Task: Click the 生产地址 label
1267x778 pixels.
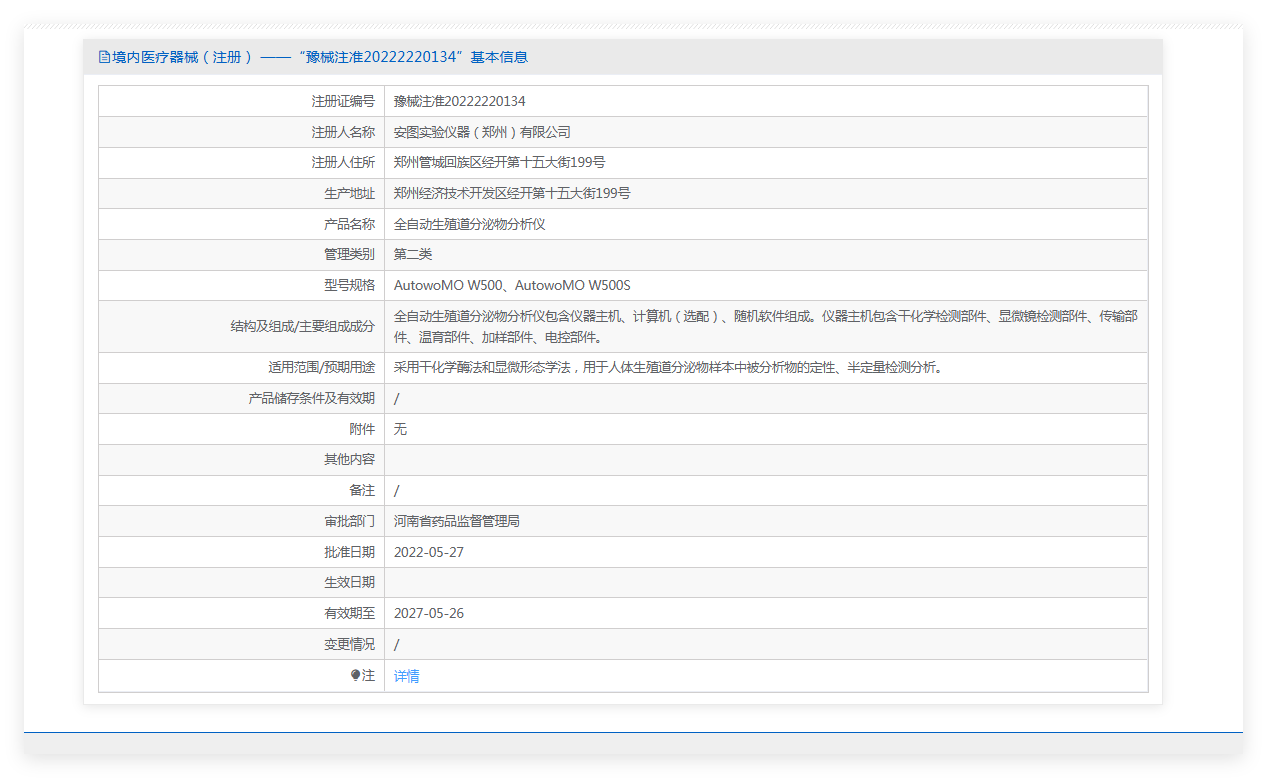Action: [x=349, y=193]
